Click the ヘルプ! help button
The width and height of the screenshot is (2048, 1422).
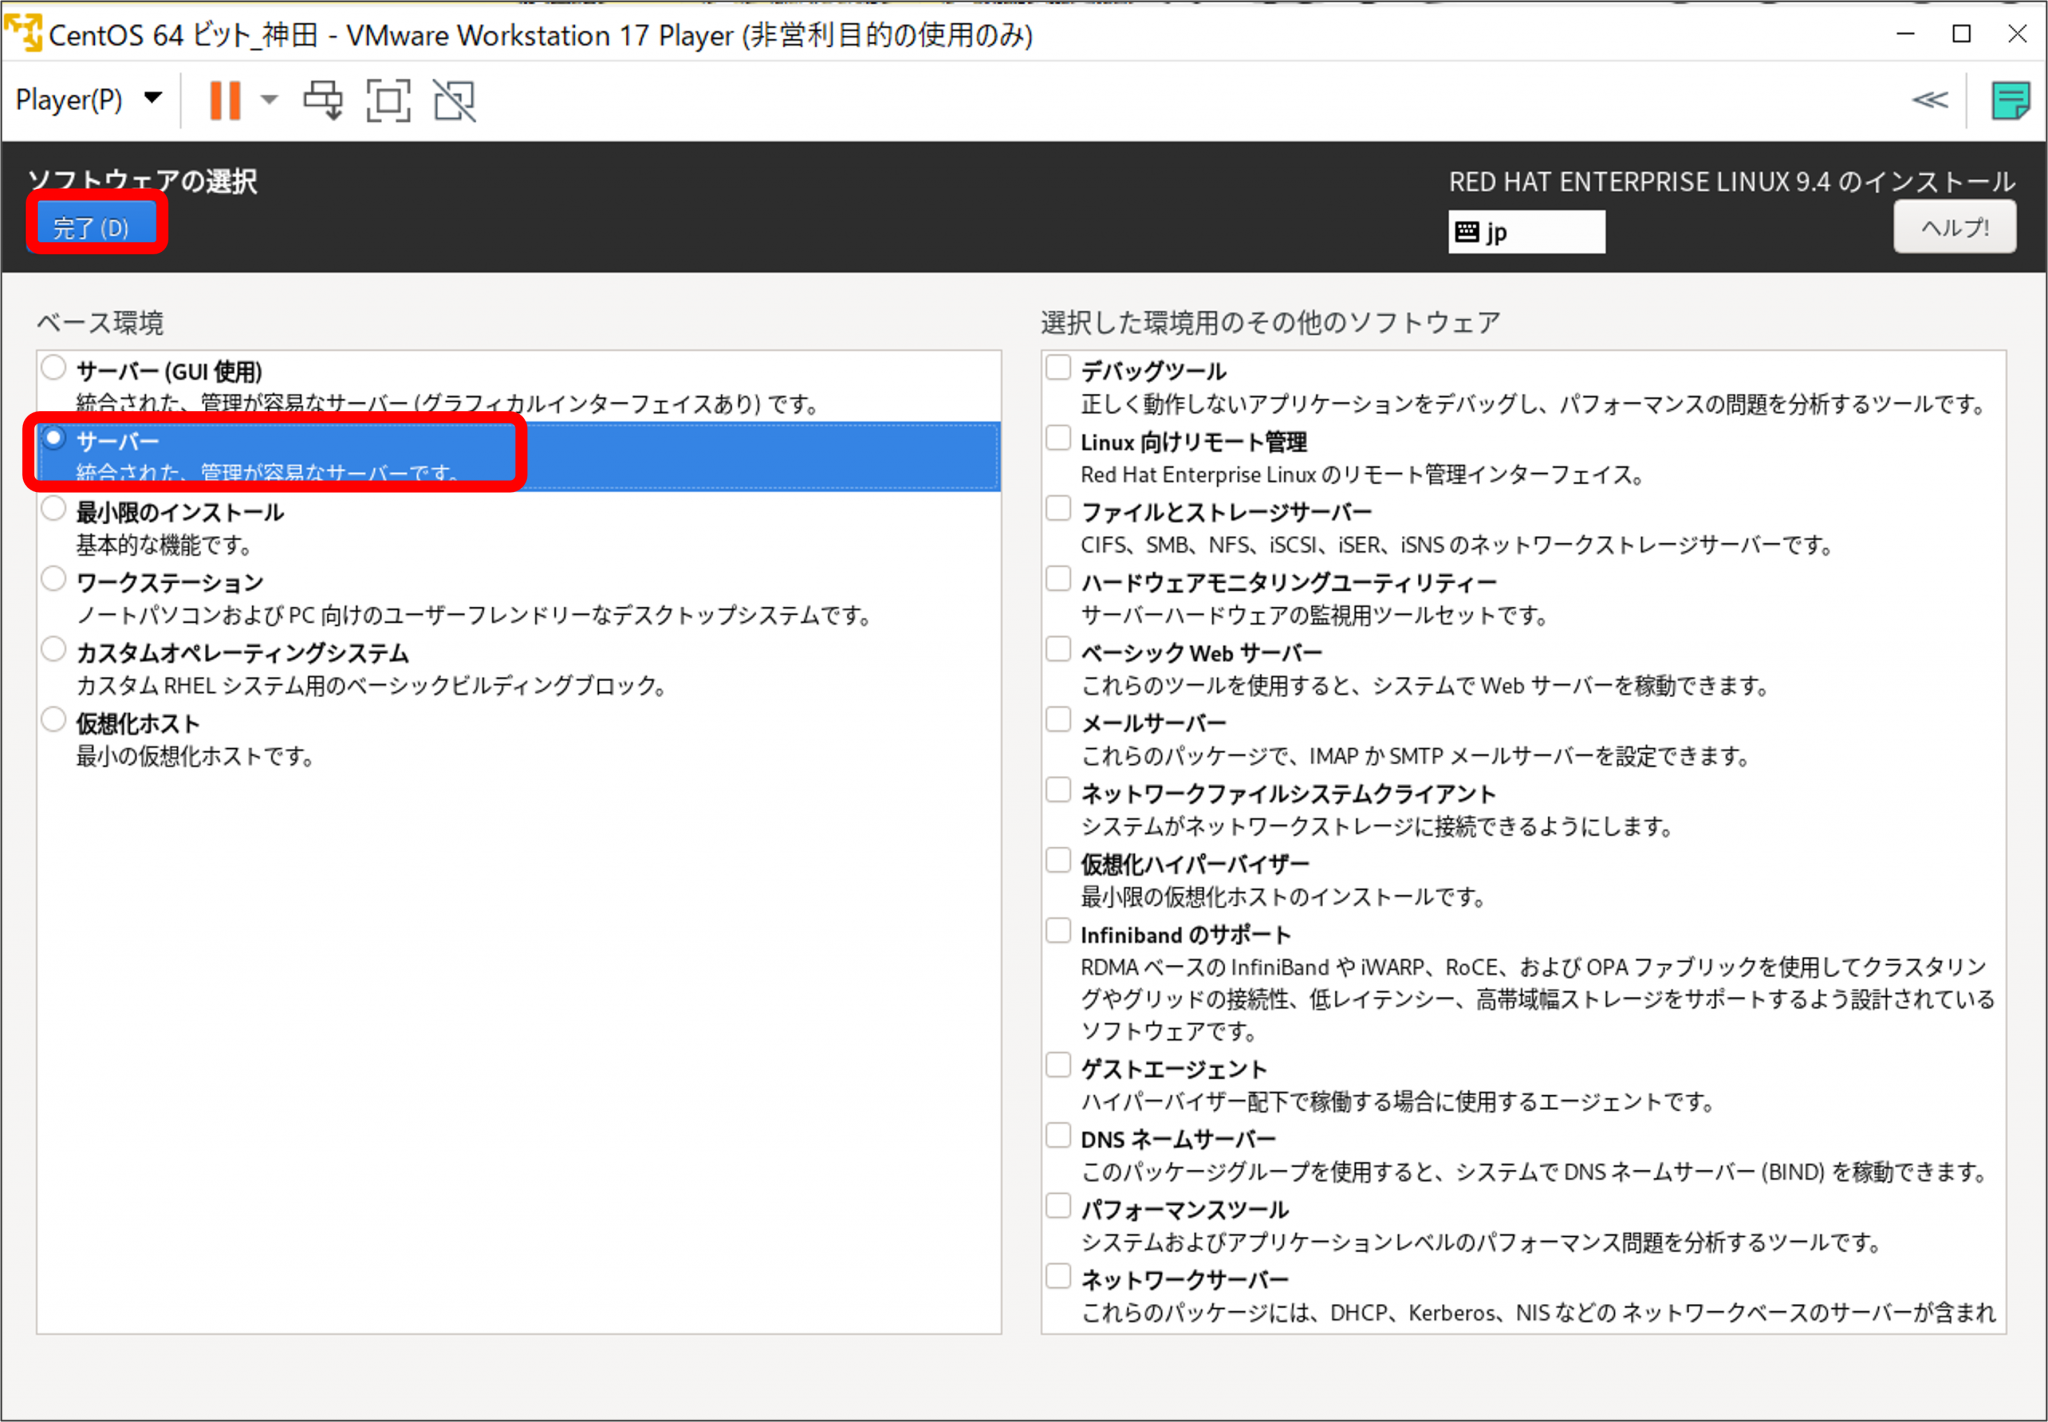pyautogui.click(x=1954, y=228)
